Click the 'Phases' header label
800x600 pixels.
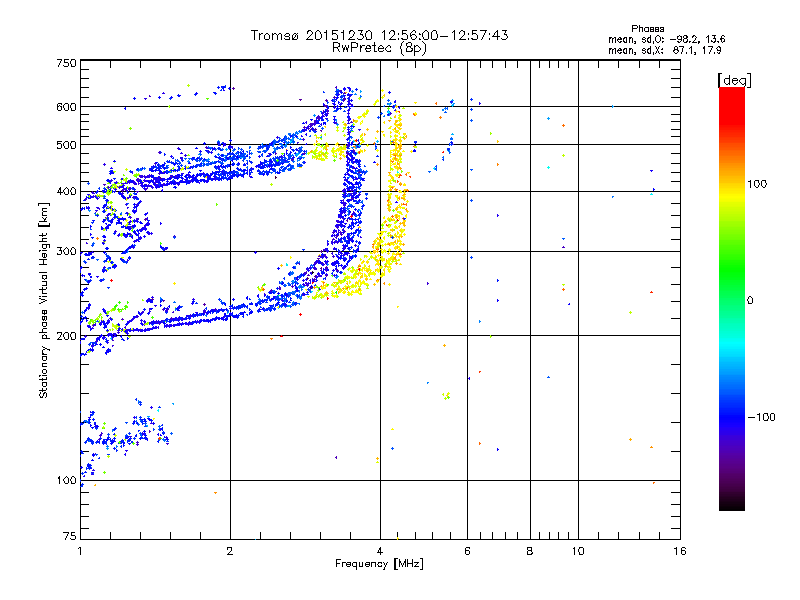tap(647, 29)
